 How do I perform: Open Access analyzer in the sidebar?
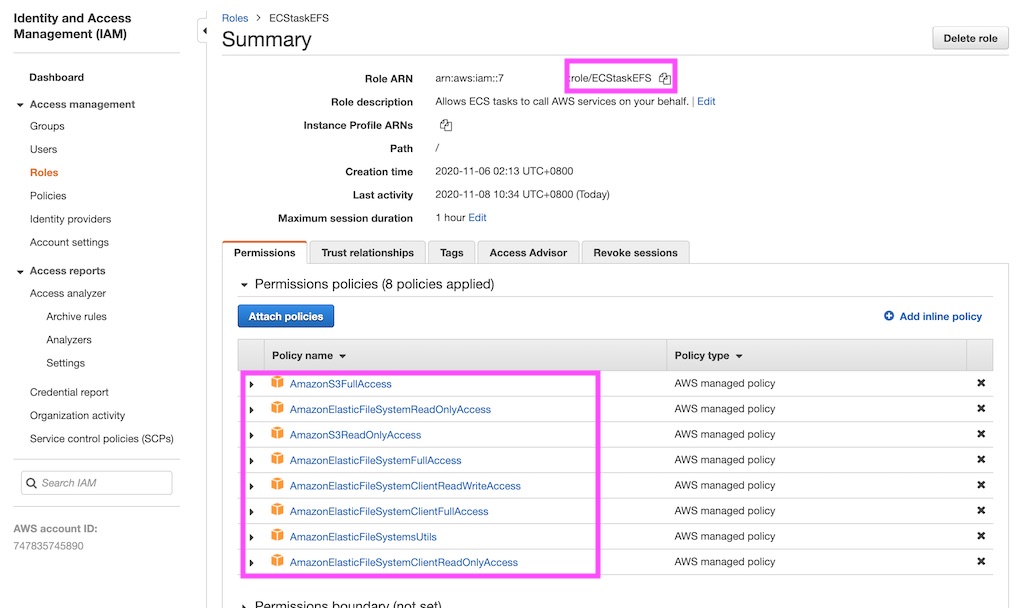click(x=67, y=294)
